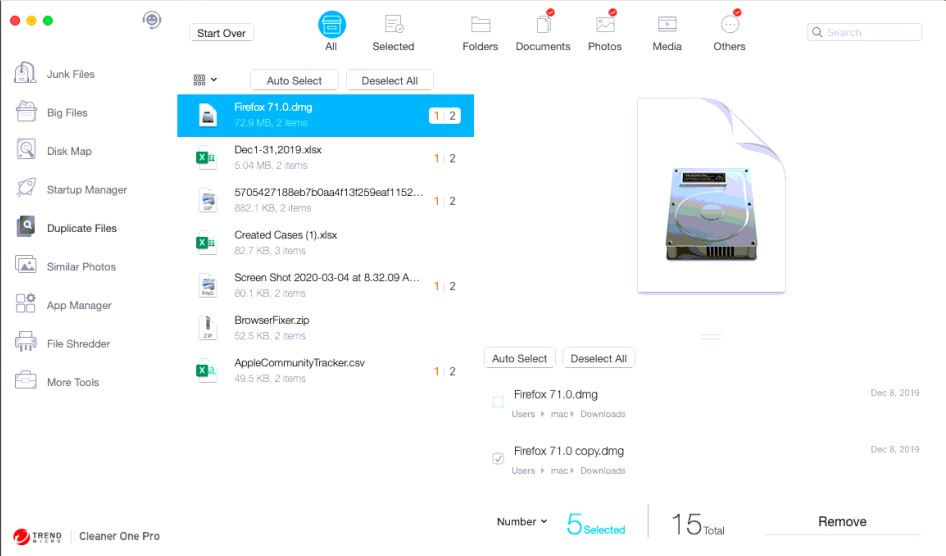
Task: Click the preview pane resize handle
Action: tap(711, 336)
